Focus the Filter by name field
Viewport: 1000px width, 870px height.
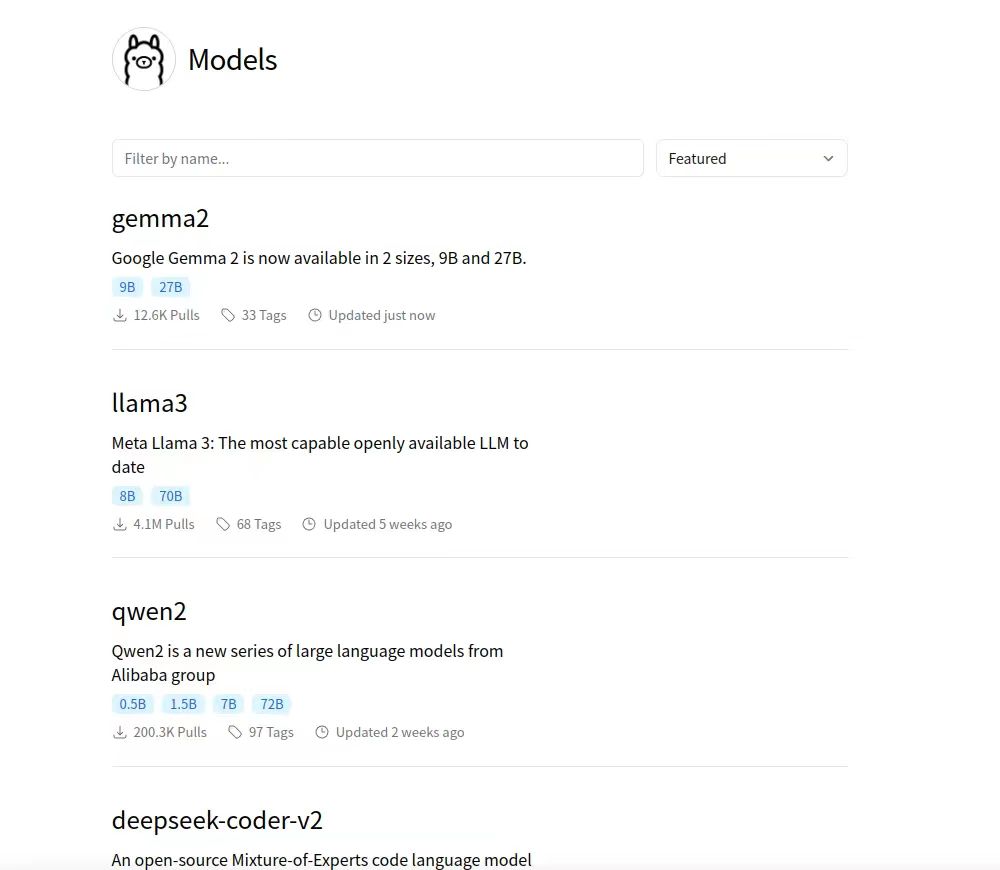point(378,158)
